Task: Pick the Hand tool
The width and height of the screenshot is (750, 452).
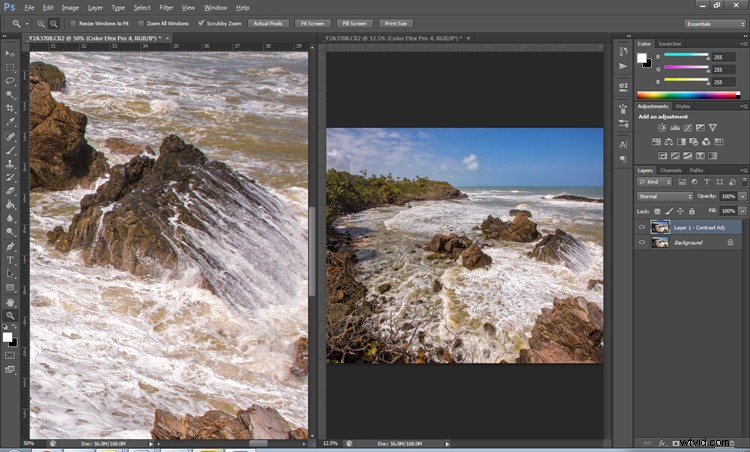Action: click(x=10, y=302)
